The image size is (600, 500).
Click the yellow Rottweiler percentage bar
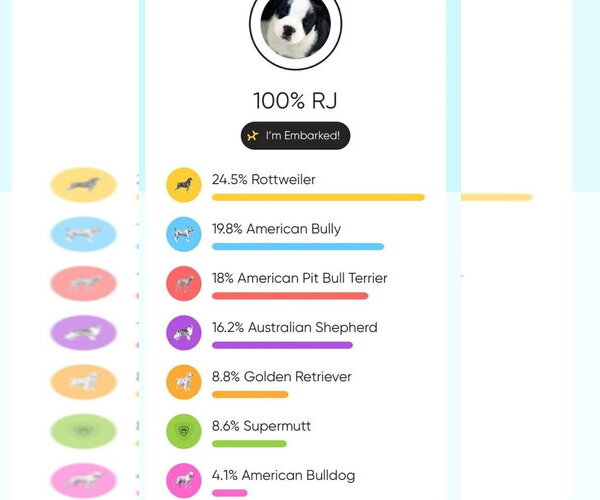318,198
